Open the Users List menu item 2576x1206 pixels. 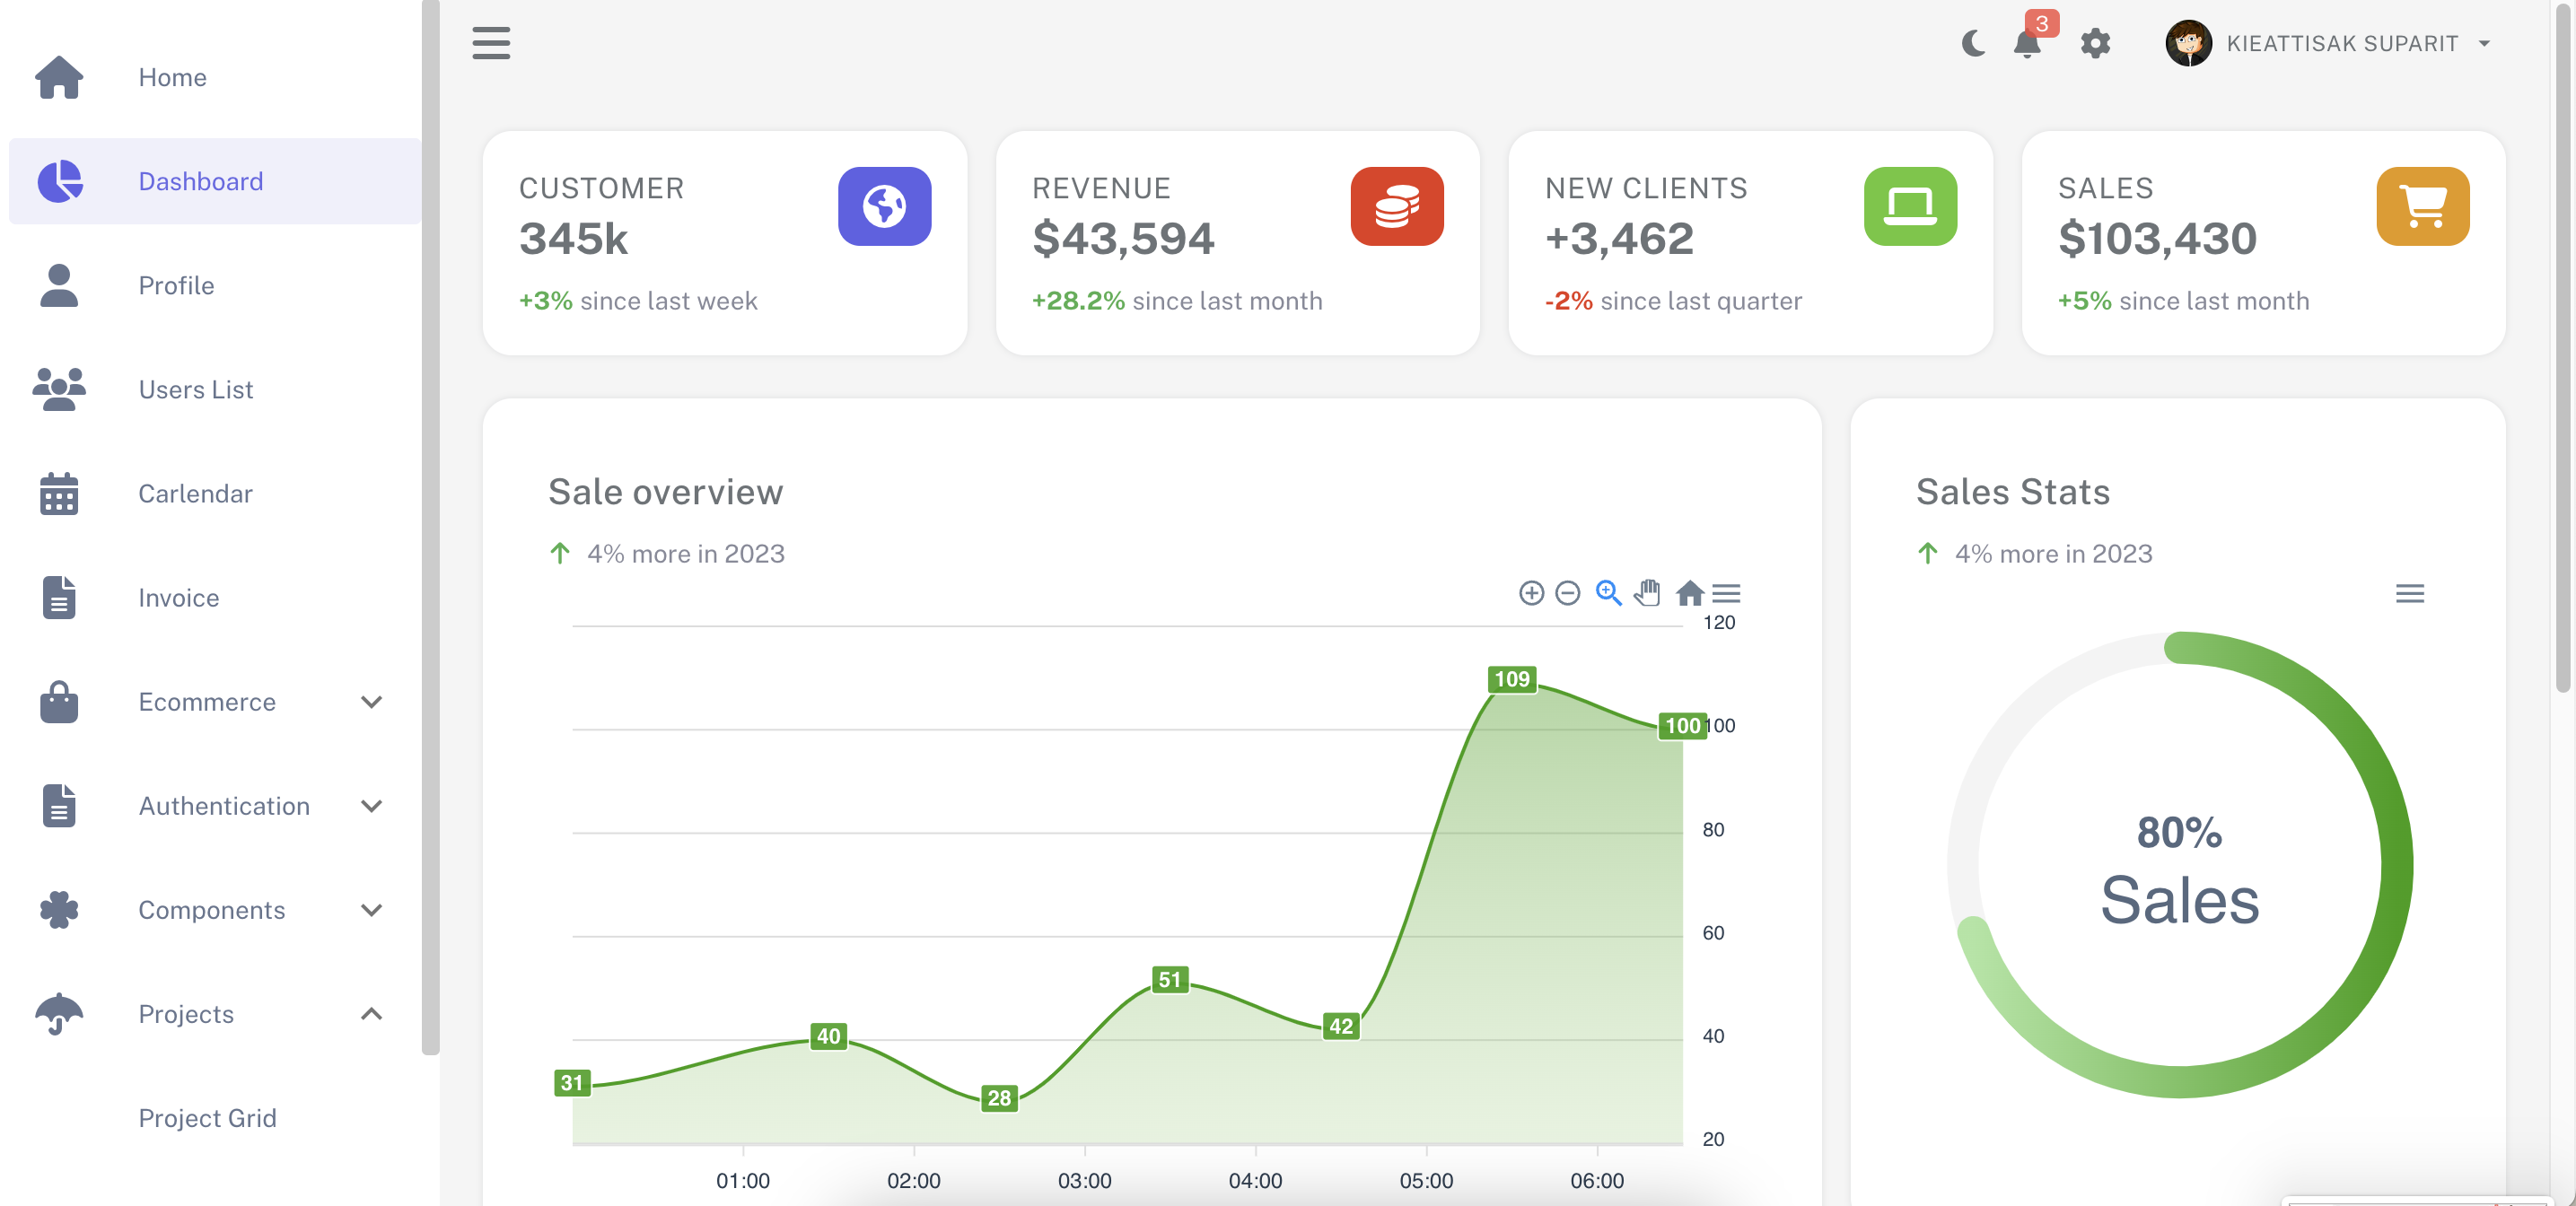click(215, 389)
